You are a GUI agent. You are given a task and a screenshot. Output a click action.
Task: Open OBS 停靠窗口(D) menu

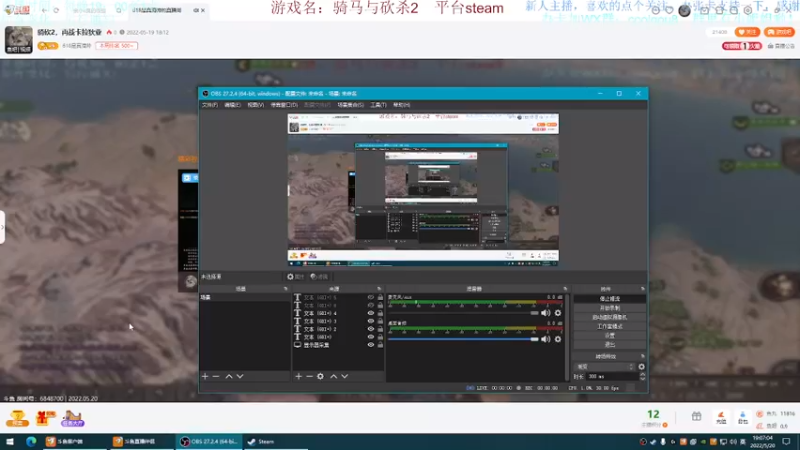click(x=284, y=105)
